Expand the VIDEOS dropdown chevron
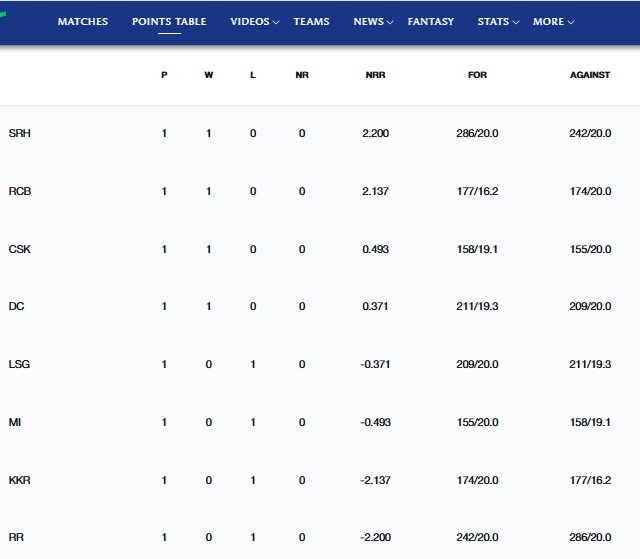 pyautogui.click(x=276, y=22)
